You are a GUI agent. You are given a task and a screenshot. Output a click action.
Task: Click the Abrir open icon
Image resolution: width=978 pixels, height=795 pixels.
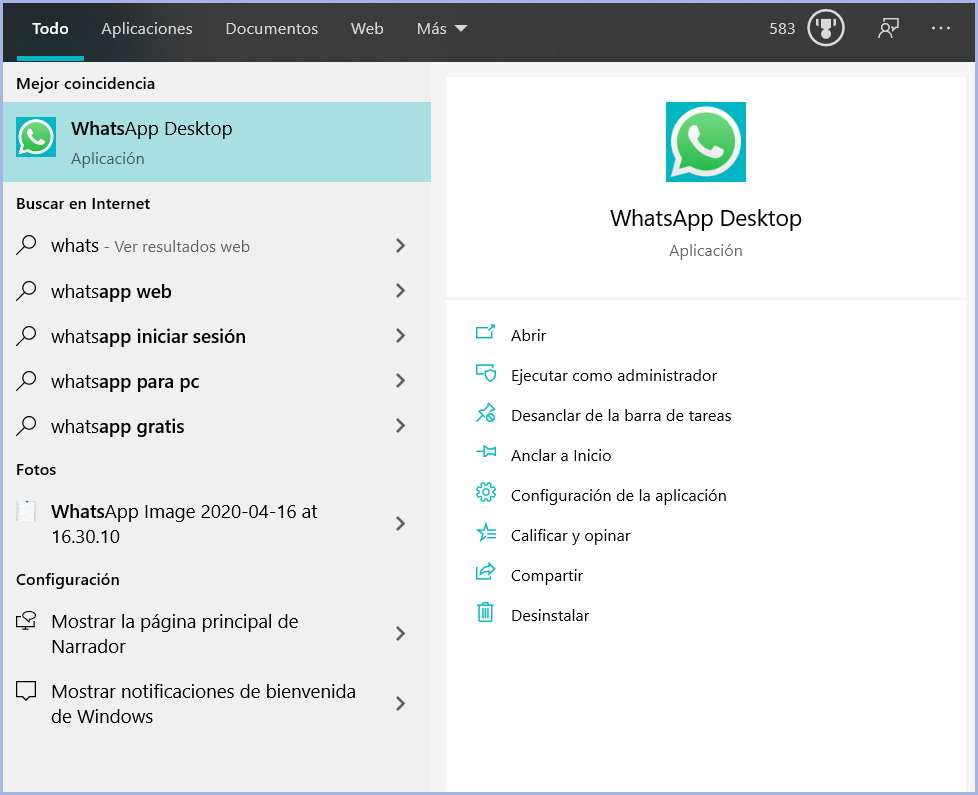click(x=486, y=335)
